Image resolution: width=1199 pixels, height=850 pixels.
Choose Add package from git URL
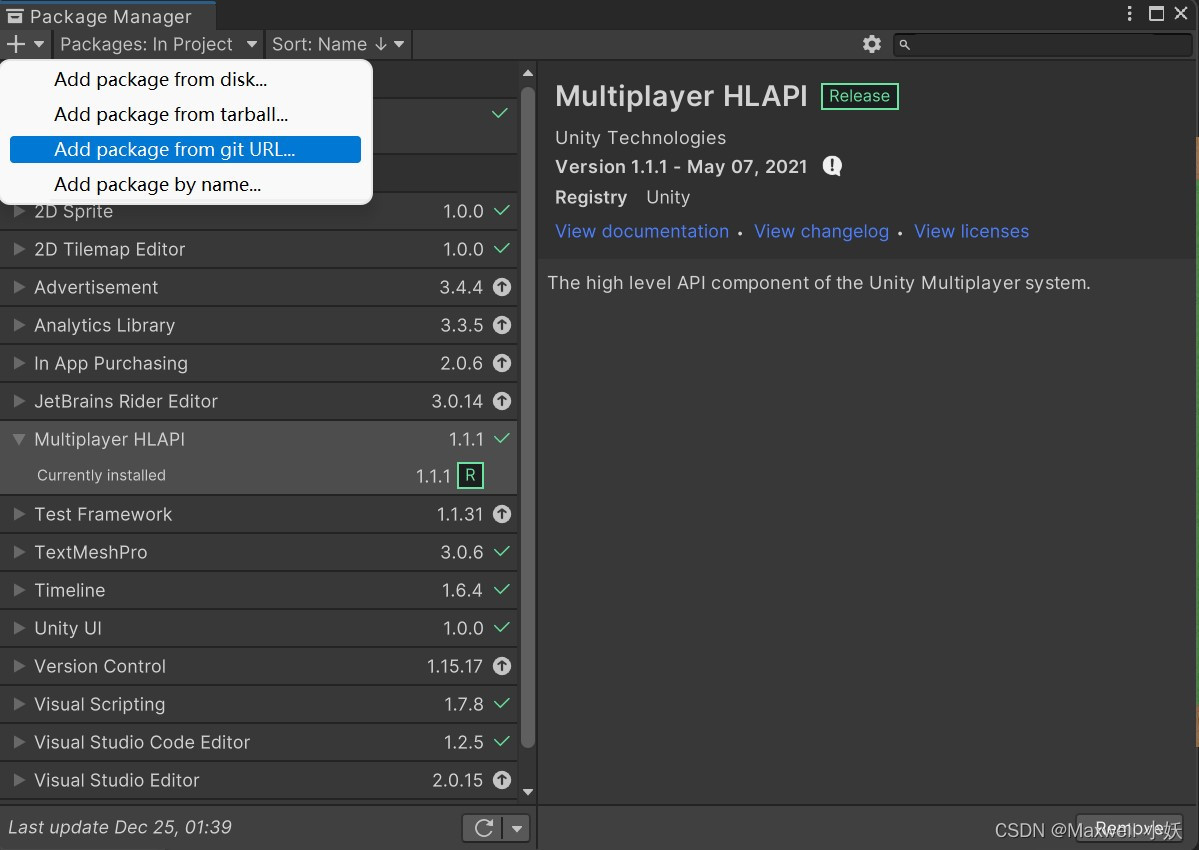point(185,150)
